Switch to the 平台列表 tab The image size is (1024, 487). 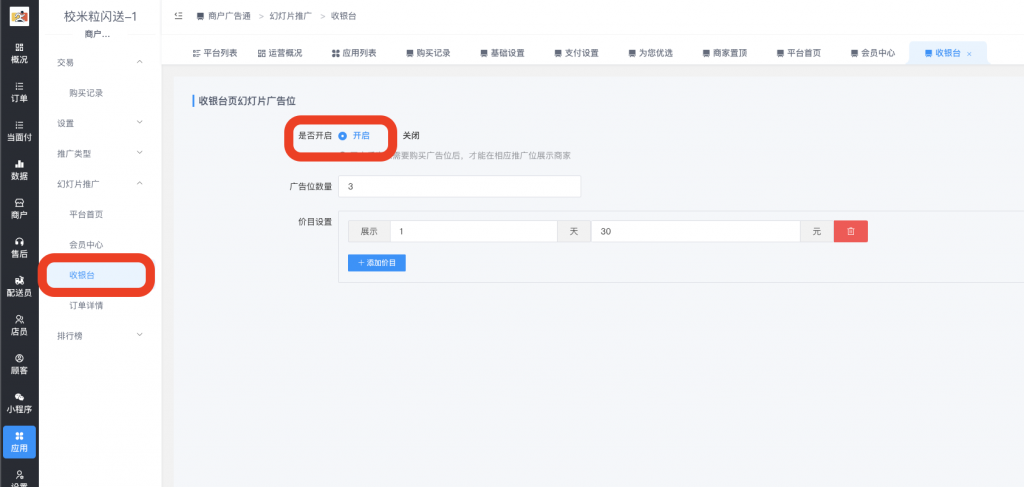[x=215, y=54]
